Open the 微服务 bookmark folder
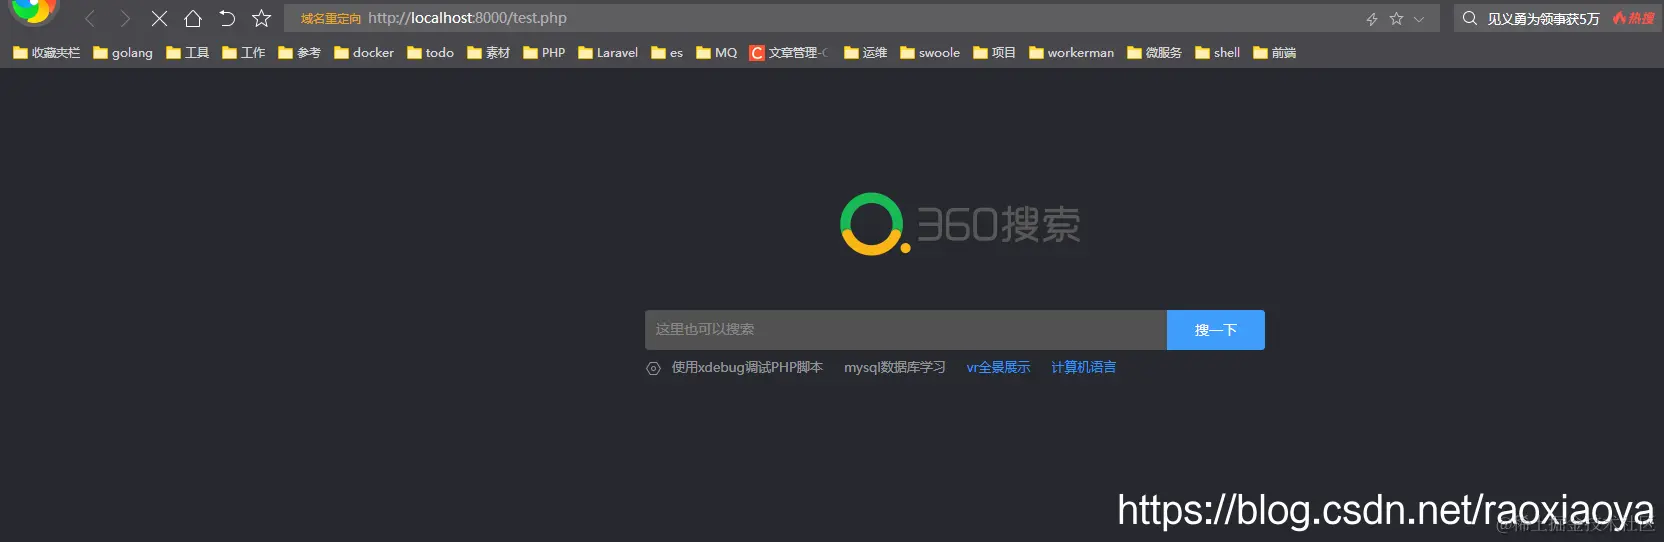The height and width of the screenshot is (542, 1664). [x=1154, y=52]
